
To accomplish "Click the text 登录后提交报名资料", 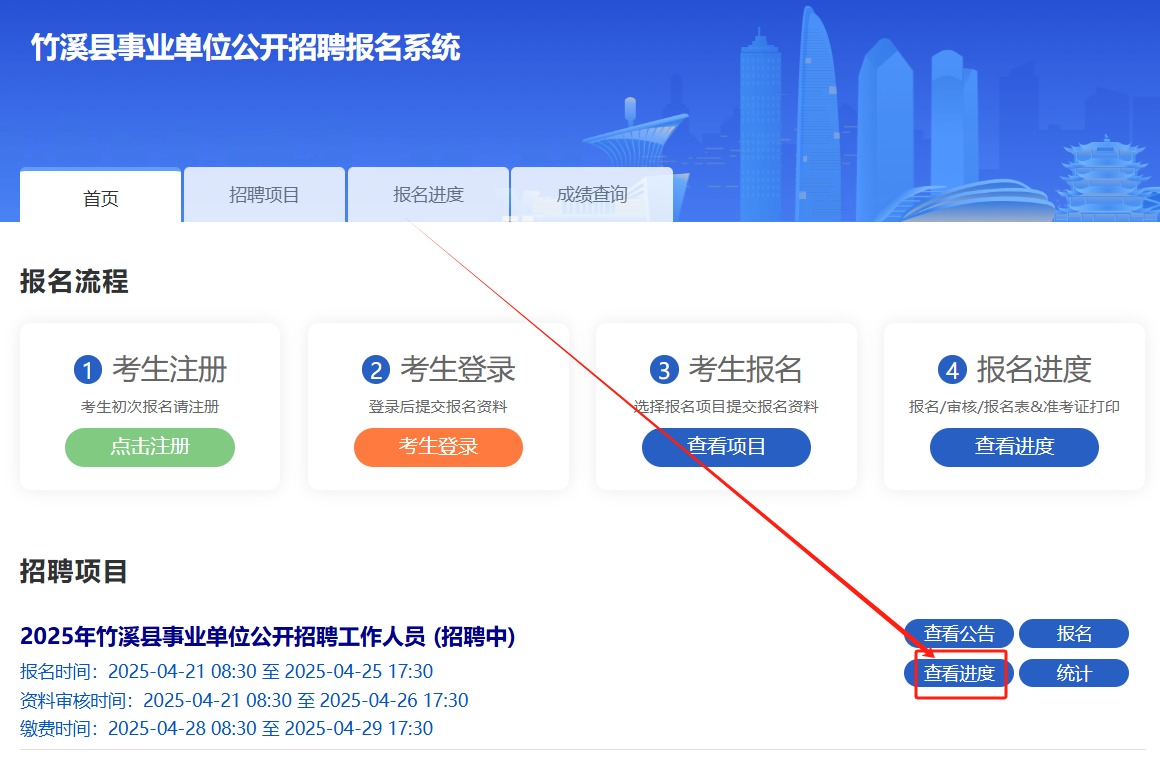I will [439, 407].
